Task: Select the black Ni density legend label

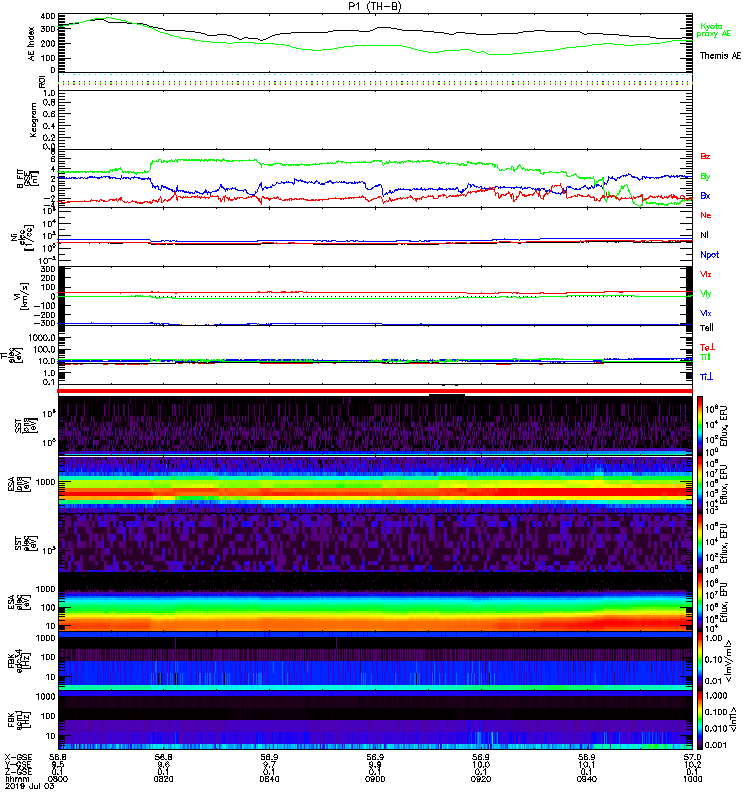Action: (704, 235)
